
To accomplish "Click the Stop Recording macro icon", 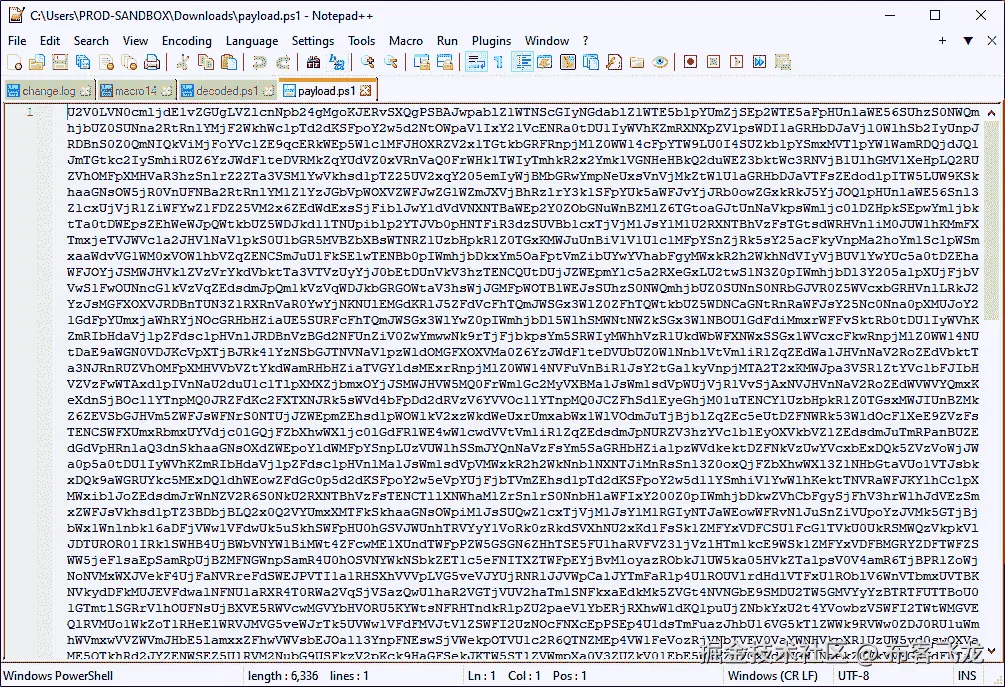I will point(713,62).
